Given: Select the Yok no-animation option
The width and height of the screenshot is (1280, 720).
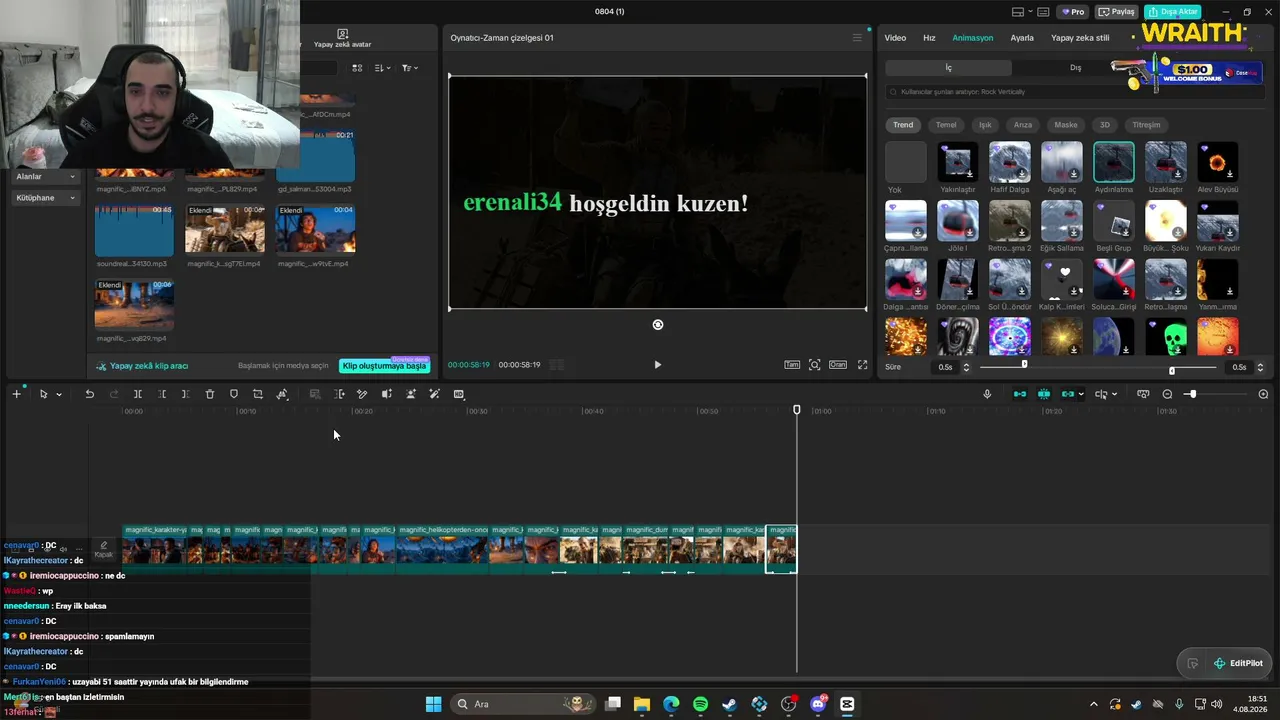Looking at the screenshot, I should tap(906, 167).
